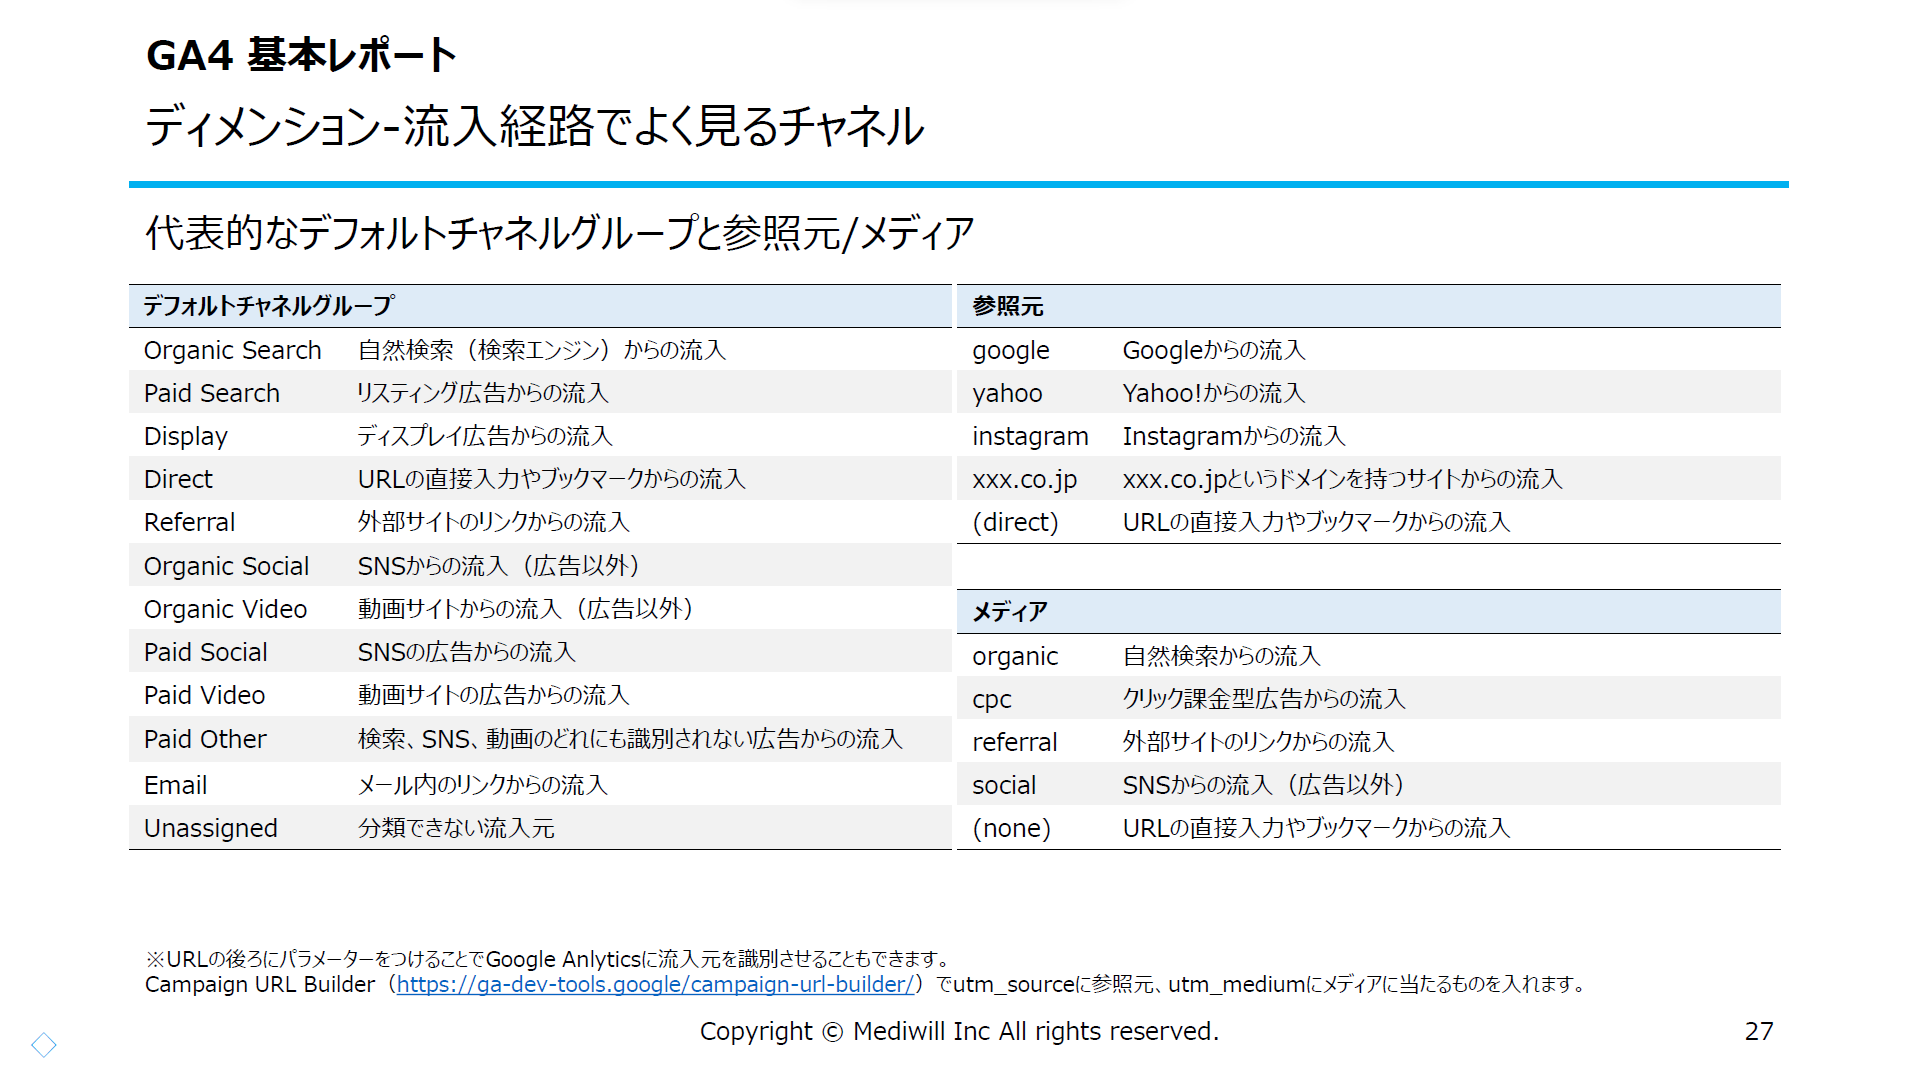Select the '(none)' medium cell
This screenshot has height=1080, width=1920.
pyautogui.click(x=1011, y=828)
